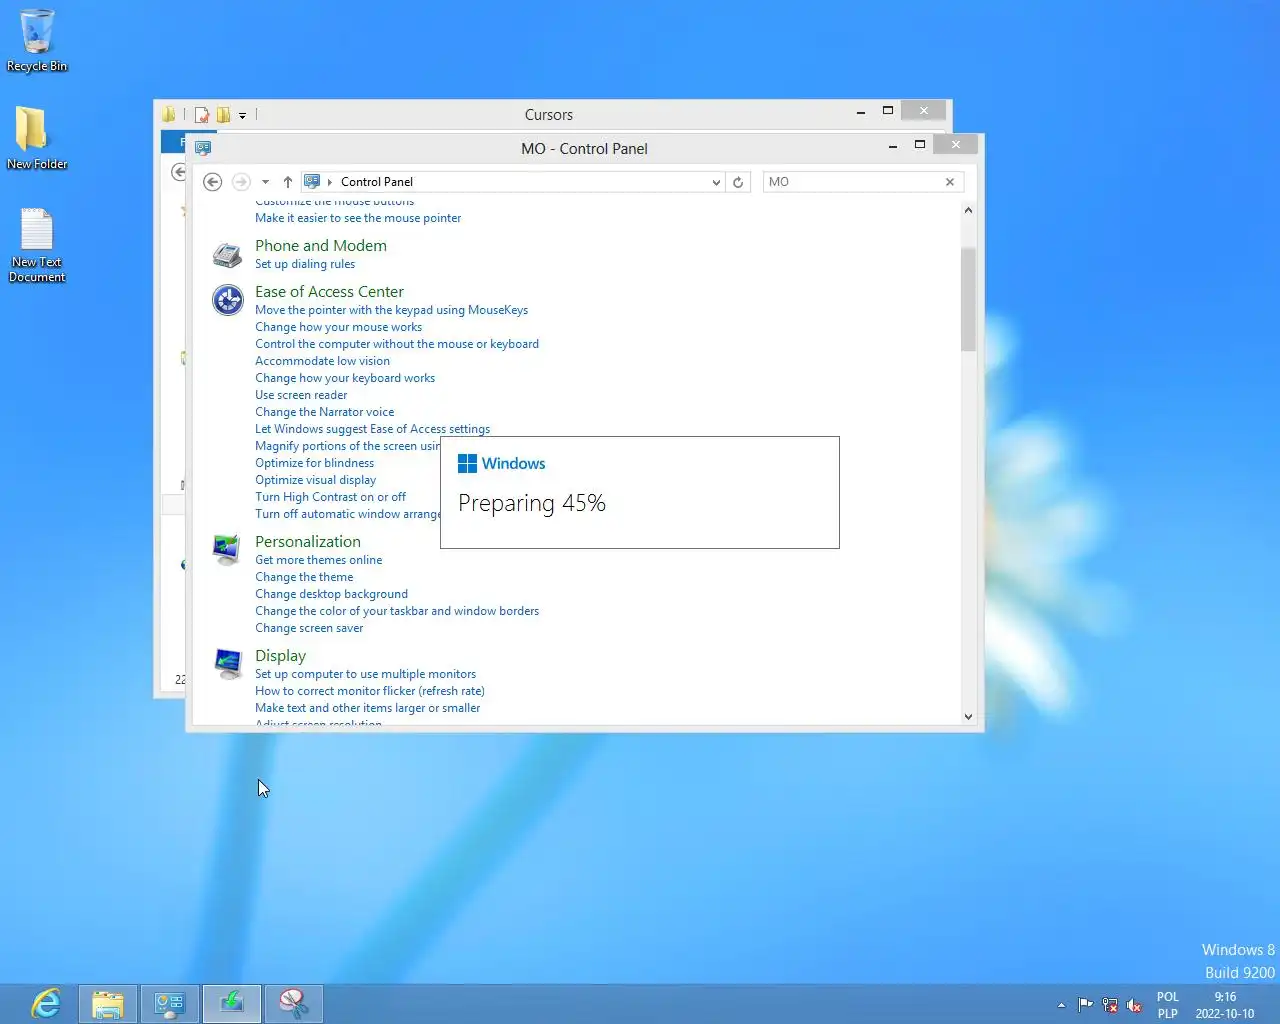Click the Control Panel title bar icon
Image resolution: width=1280 pixels, height=1024 pixels.
tap(203, 148)
